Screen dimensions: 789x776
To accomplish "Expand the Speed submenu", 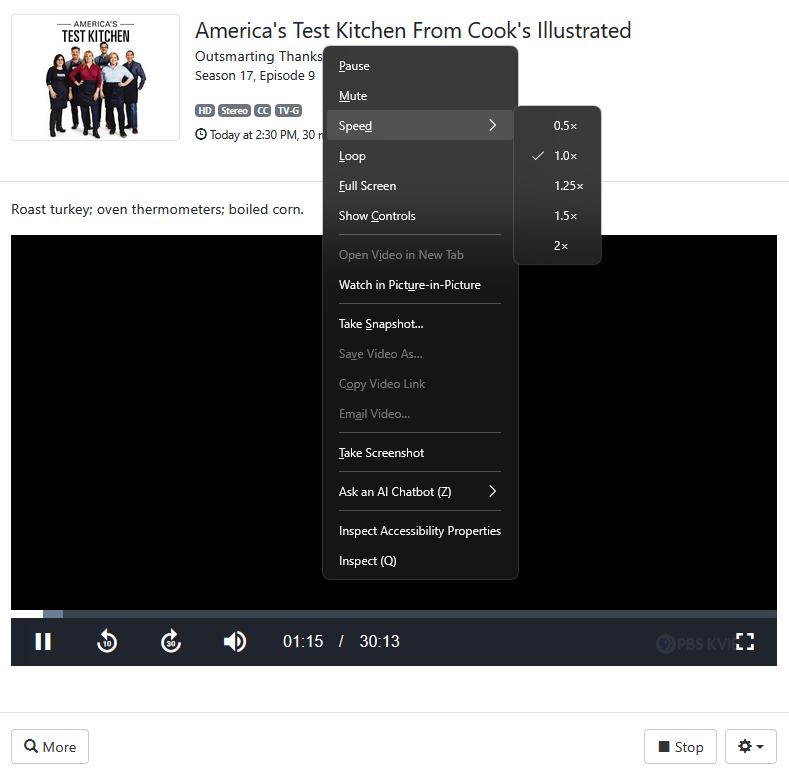I will click(x=418, y=126).
